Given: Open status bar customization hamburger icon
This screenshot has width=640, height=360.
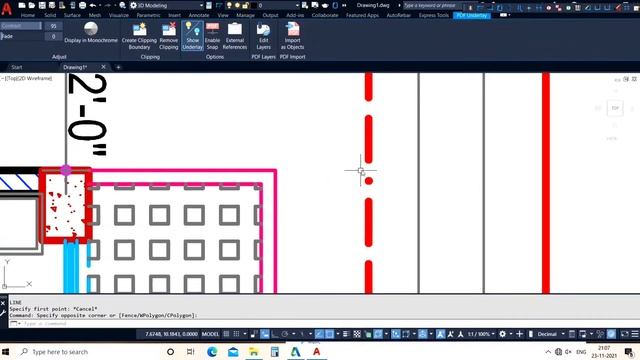Looking at the screenshot, I should pos(635,334).
